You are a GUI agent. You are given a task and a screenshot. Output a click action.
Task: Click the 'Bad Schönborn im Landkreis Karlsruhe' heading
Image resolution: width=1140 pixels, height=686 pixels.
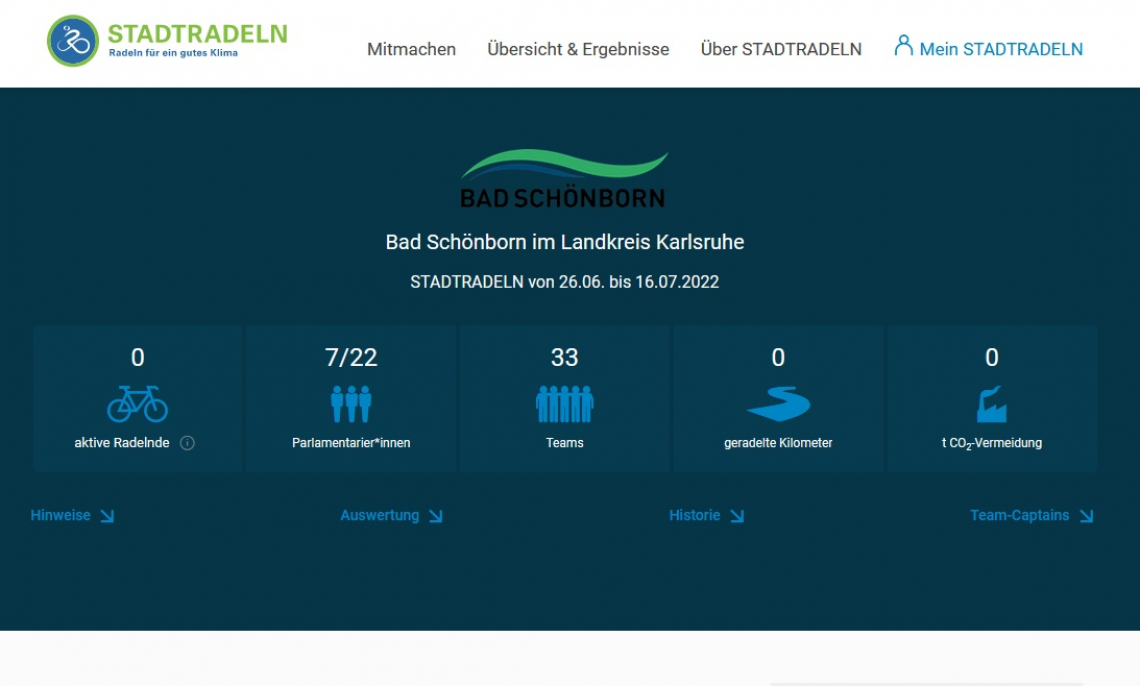click(x=565, y=242)
